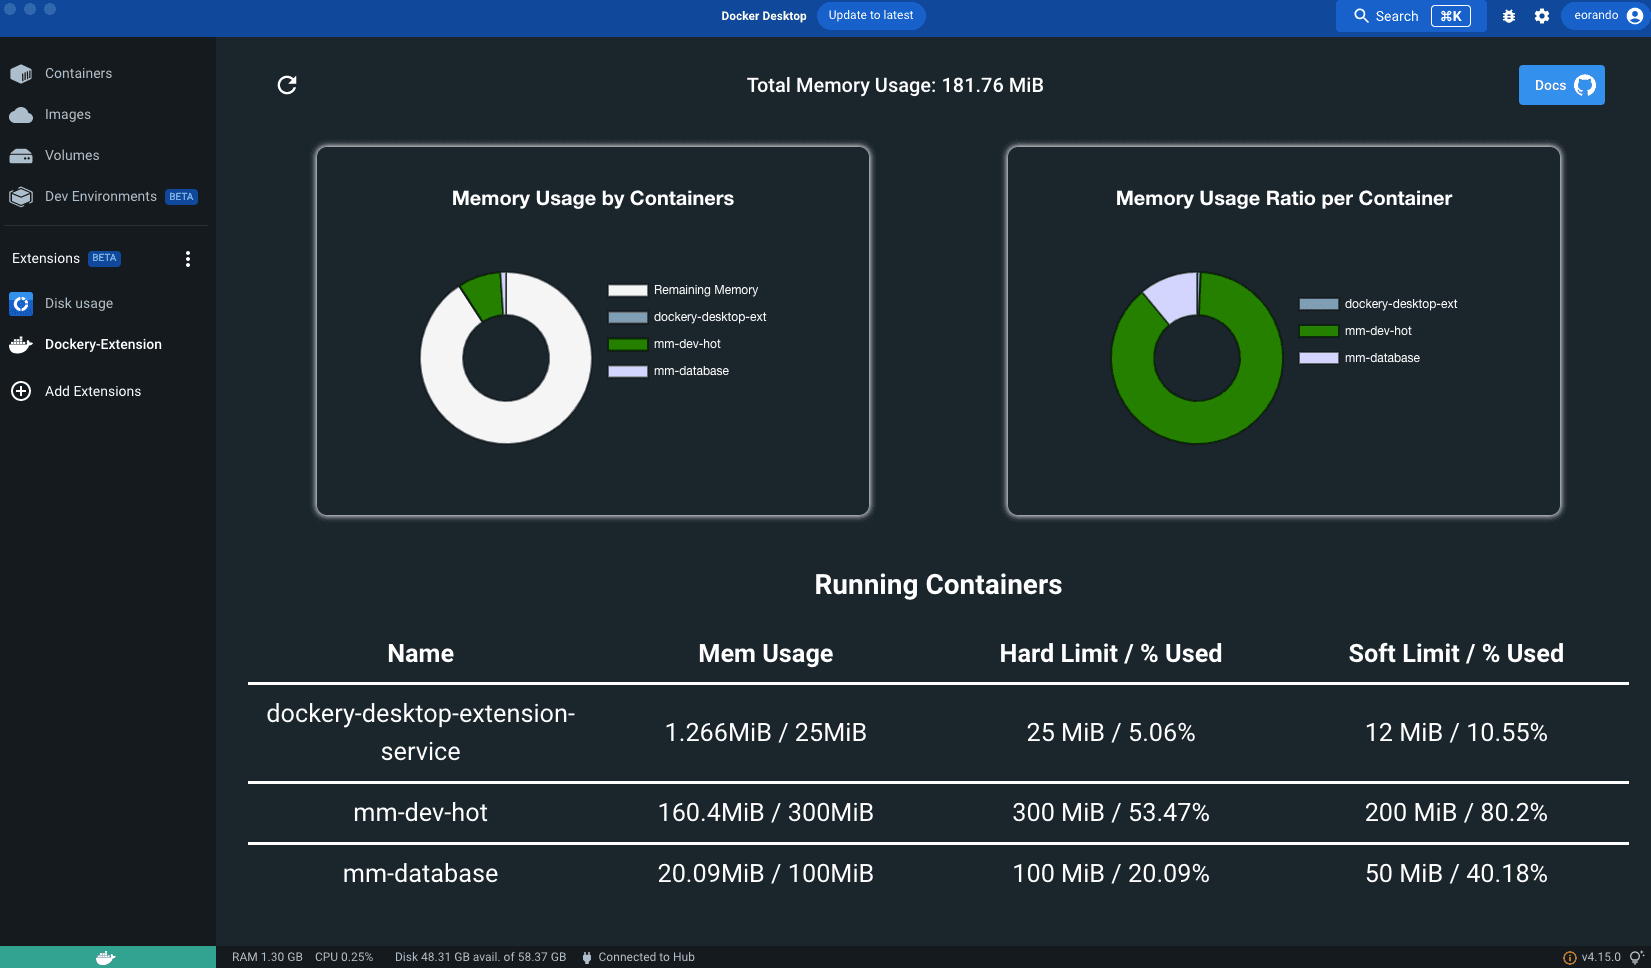The width and height of the screenshot is (1651, 968).
Task: Toggle mm-dev-hot swatch in usage legend
Action: 628,344
